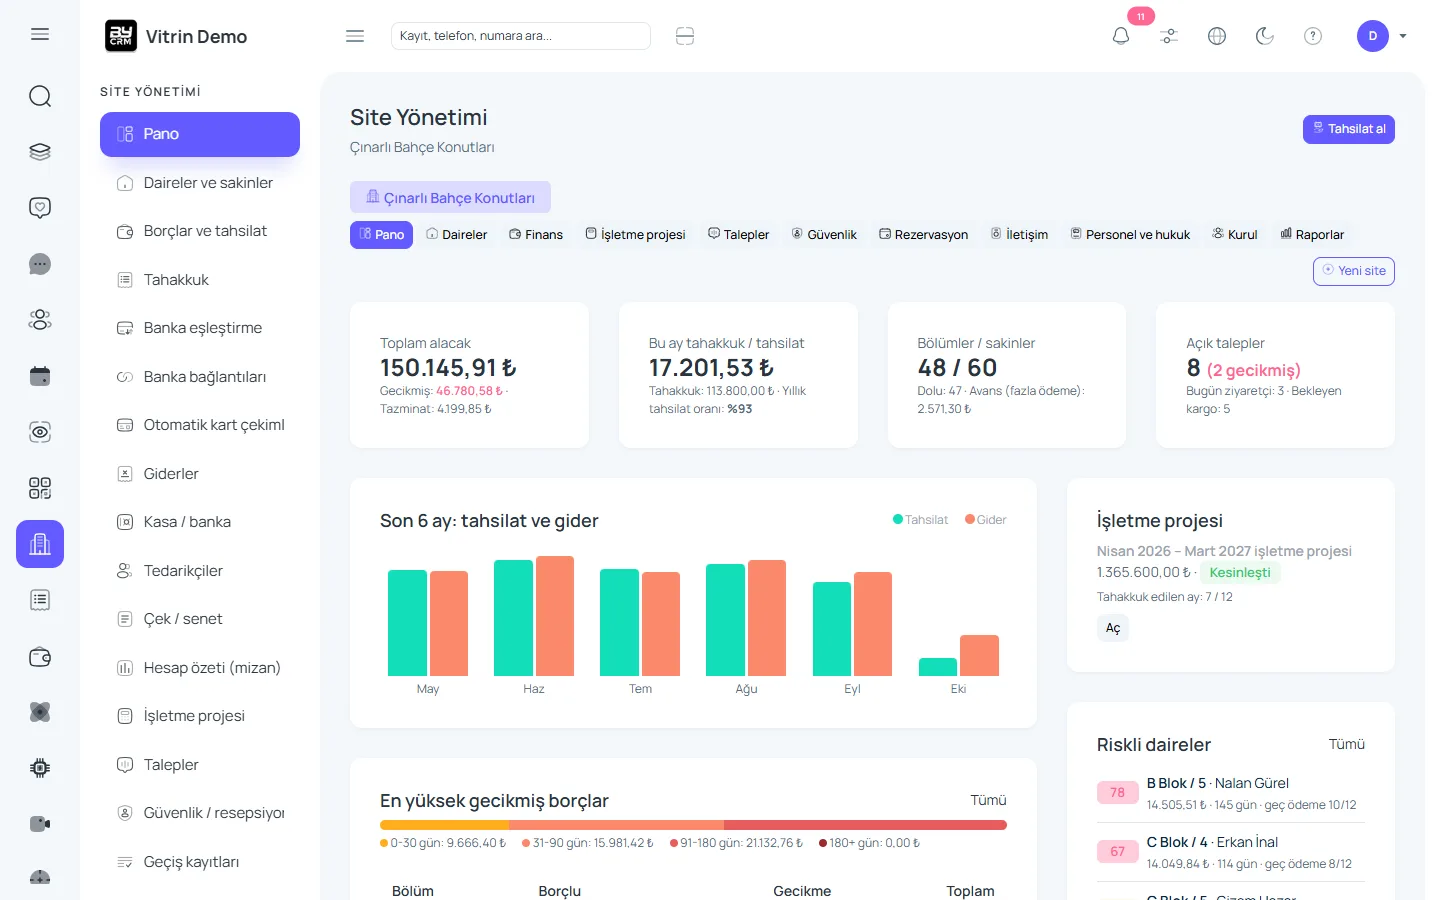Open Hesap özeti (mizan) in sidebar

pos(200,668)
